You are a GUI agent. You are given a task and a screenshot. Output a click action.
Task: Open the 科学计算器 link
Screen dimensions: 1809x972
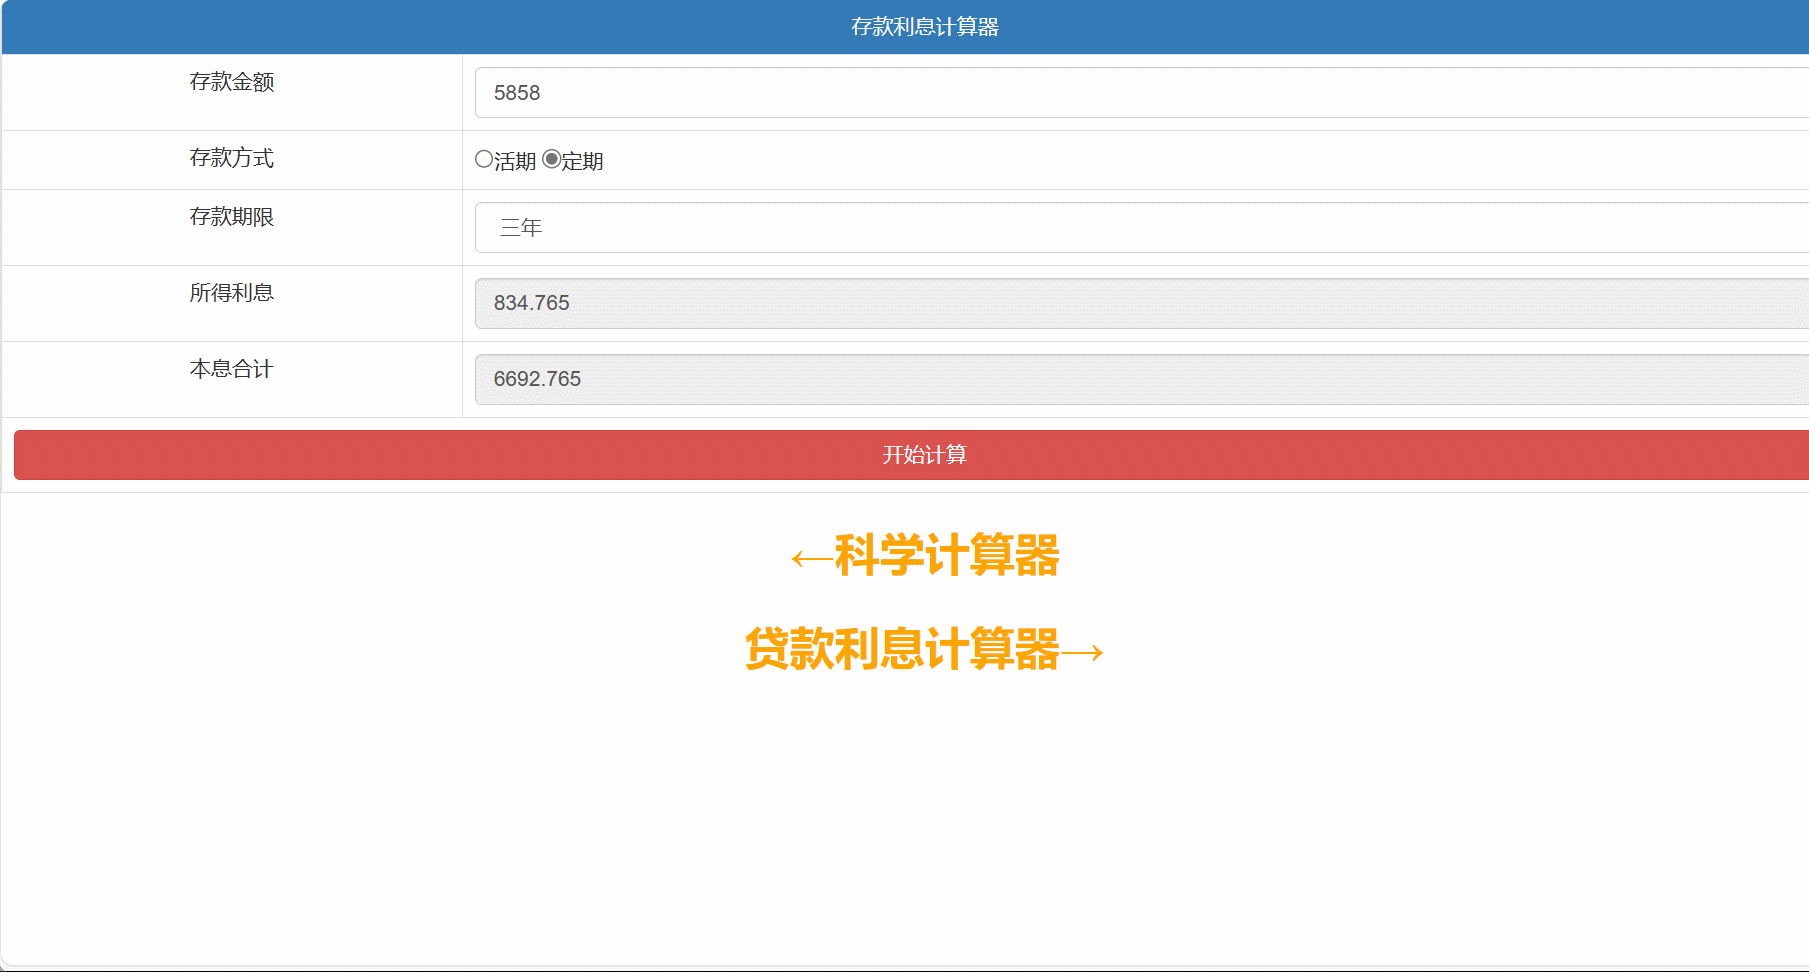(x=945, y=557)
